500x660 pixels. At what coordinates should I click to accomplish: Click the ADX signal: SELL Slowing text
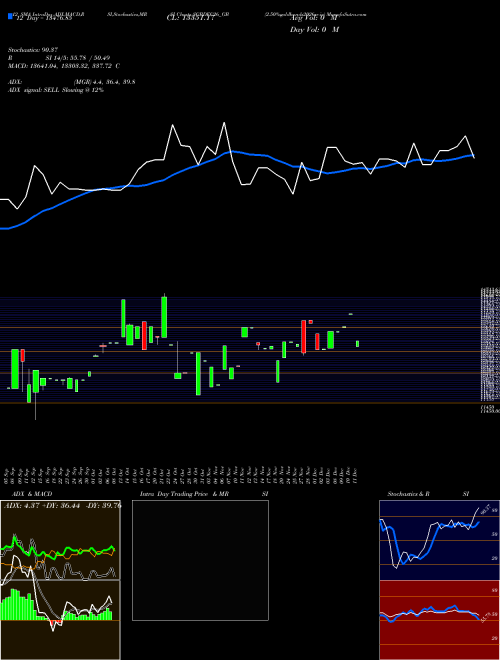56,90
